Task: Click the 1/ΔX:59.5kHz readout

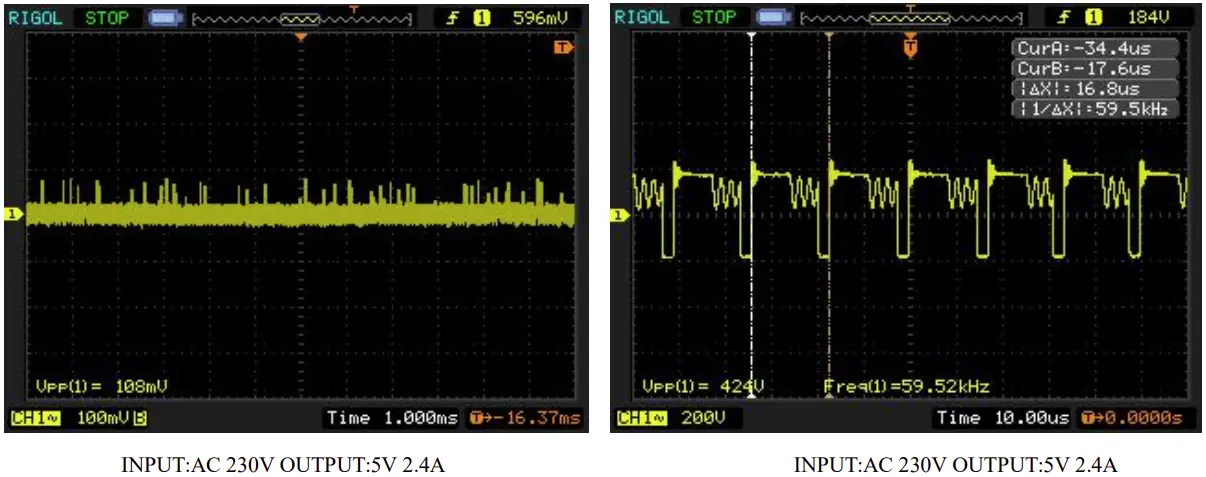Action: [x=1096, y=109]
